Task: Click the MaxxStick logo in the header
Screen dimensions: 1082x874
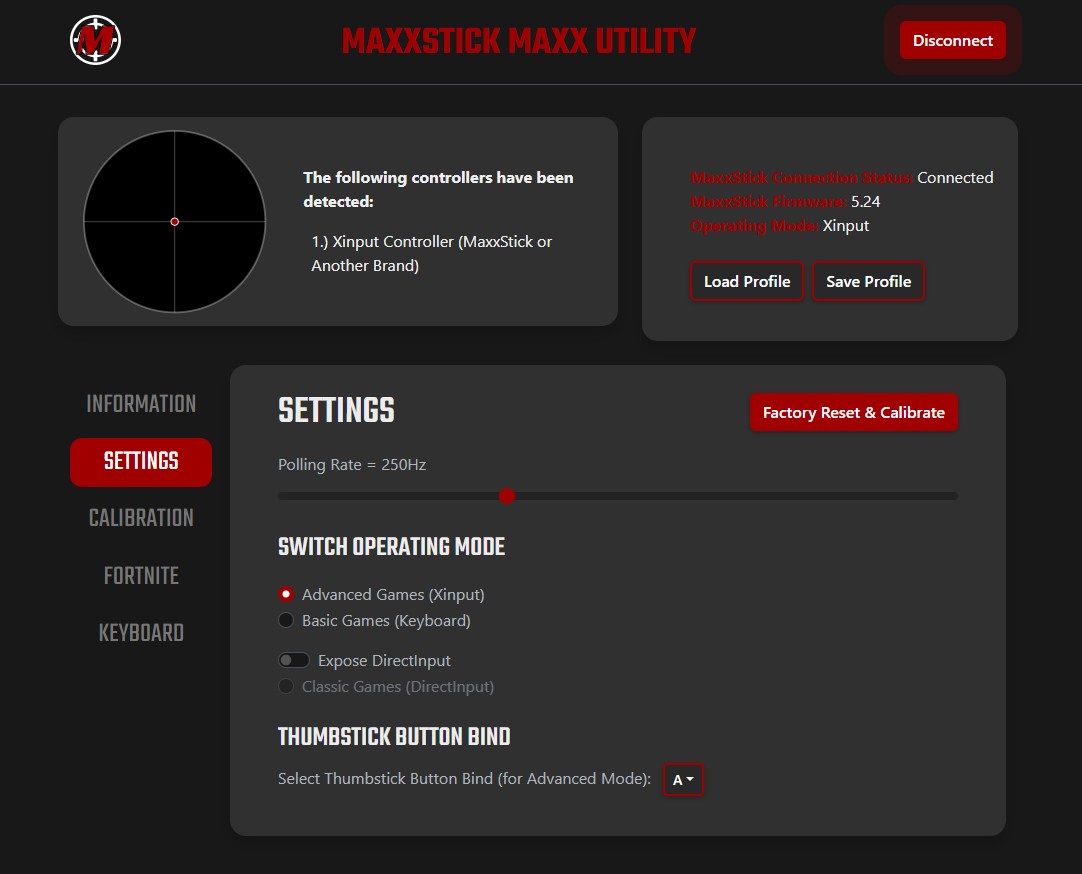Action: pyautogui.click(x=94, y=40)
